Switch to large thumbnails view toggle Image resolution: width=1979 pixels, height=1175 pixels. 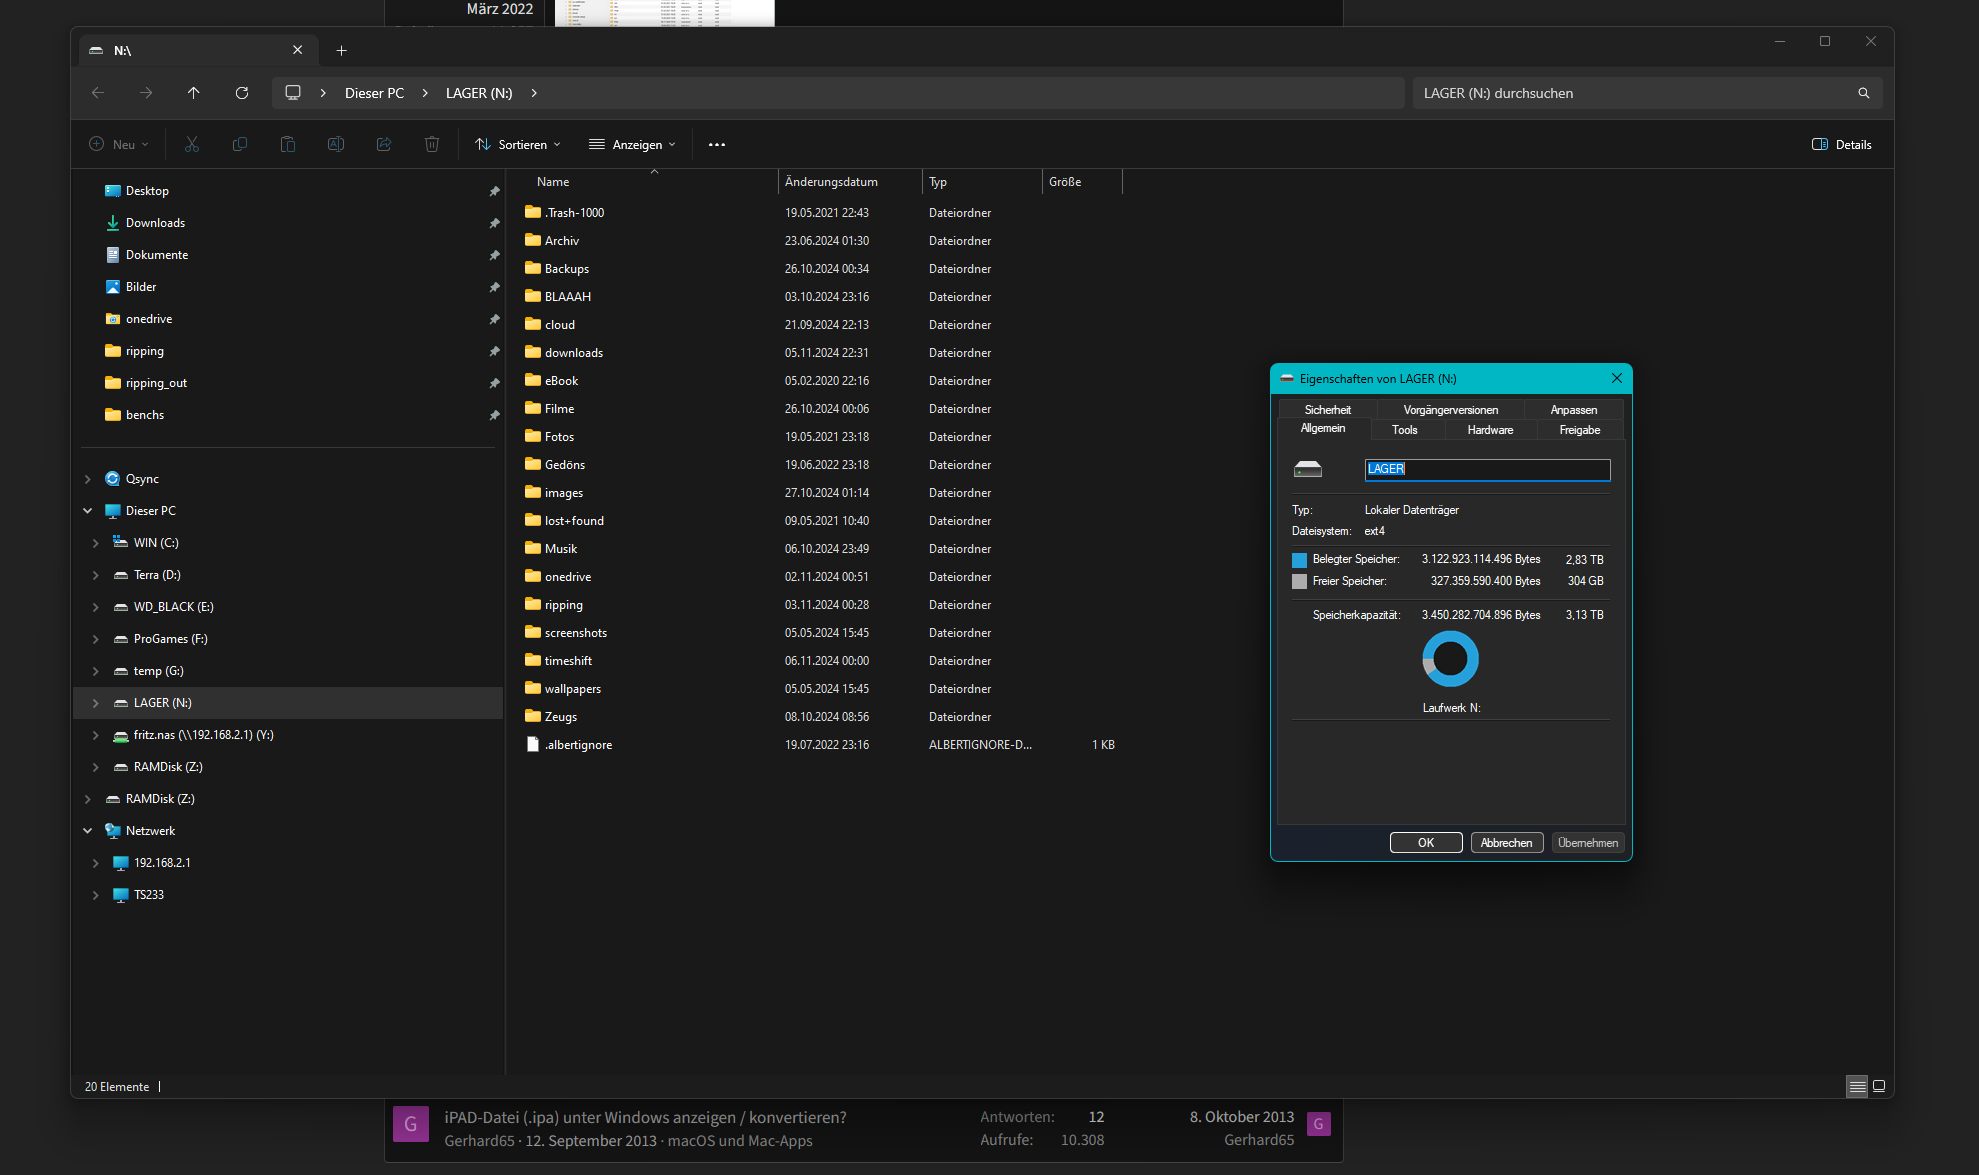pos(1880,1086)
